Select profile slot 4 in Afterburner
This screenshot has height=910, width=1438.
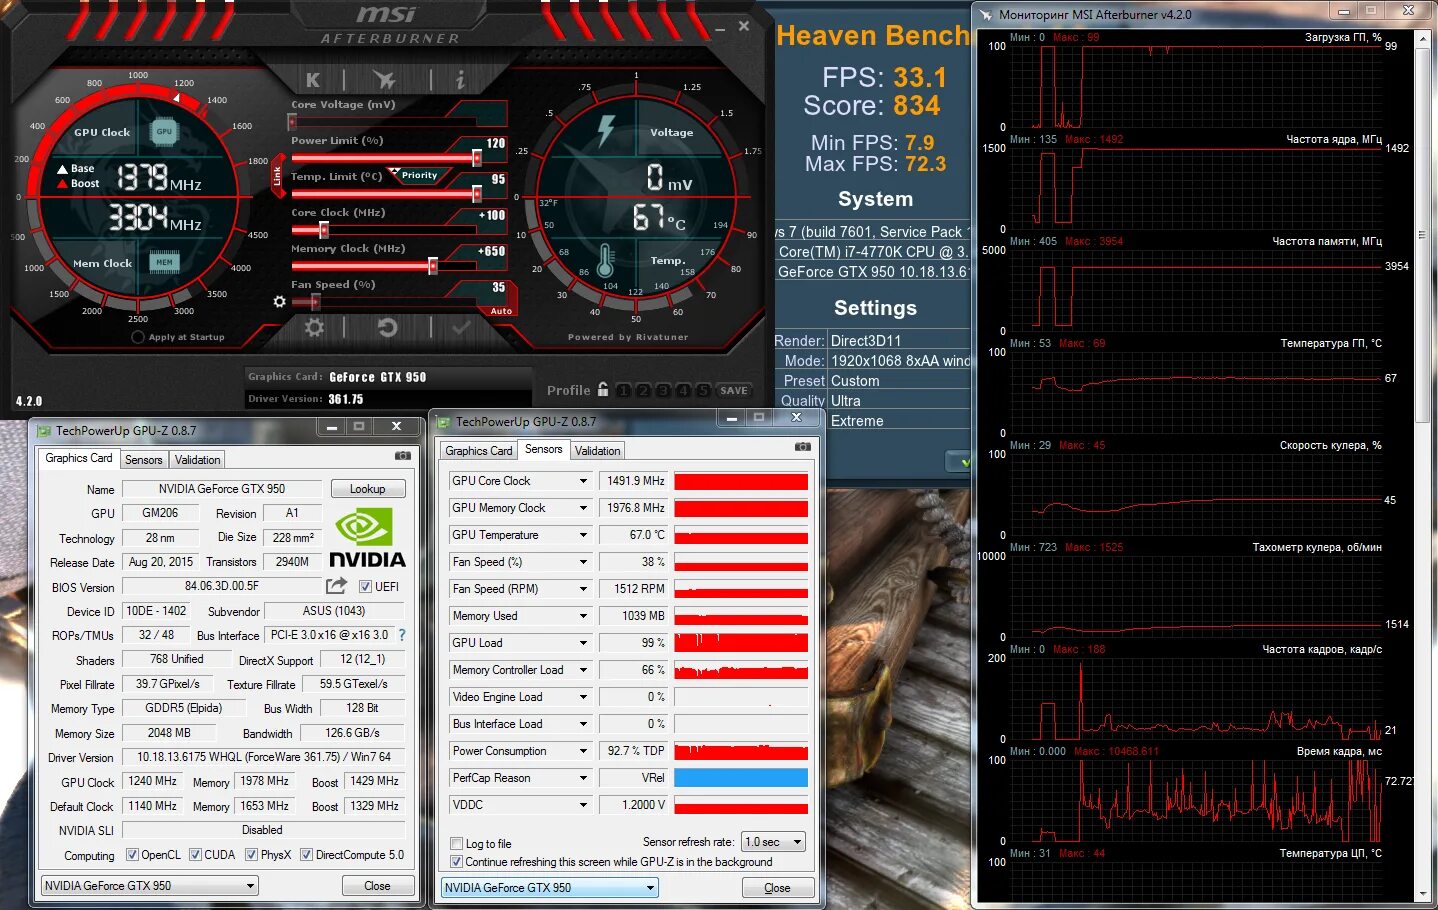coord(683,391)
